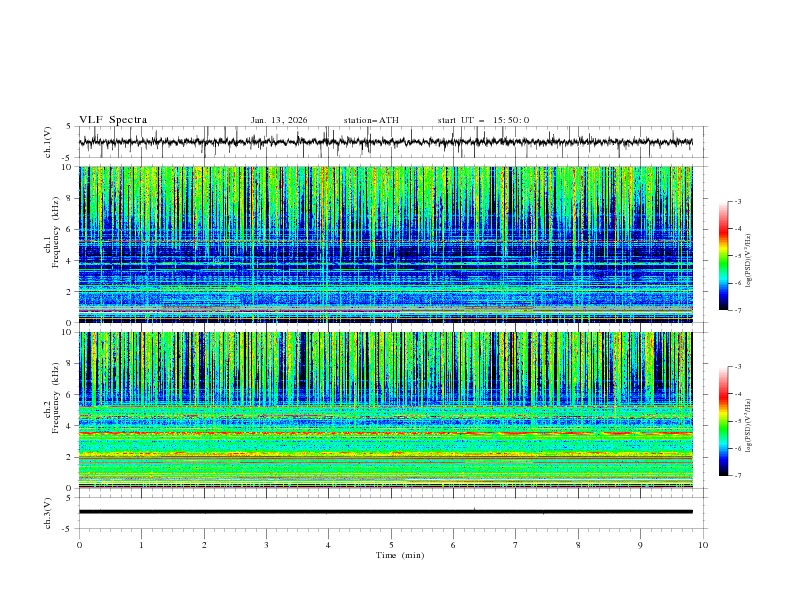Screen dimensions: 792x612
Task: Click the "-7" label on the ch.1 colorbar
Action: 738,310
